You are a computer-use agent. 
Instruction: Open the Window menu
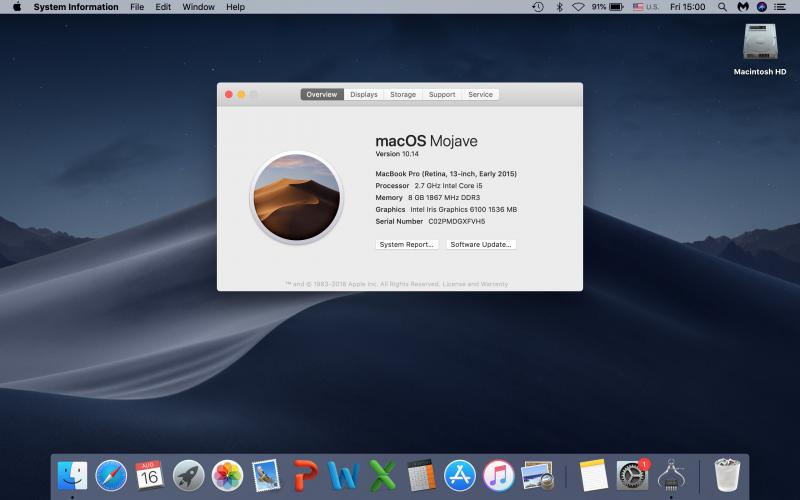click(x=198, y=7)
